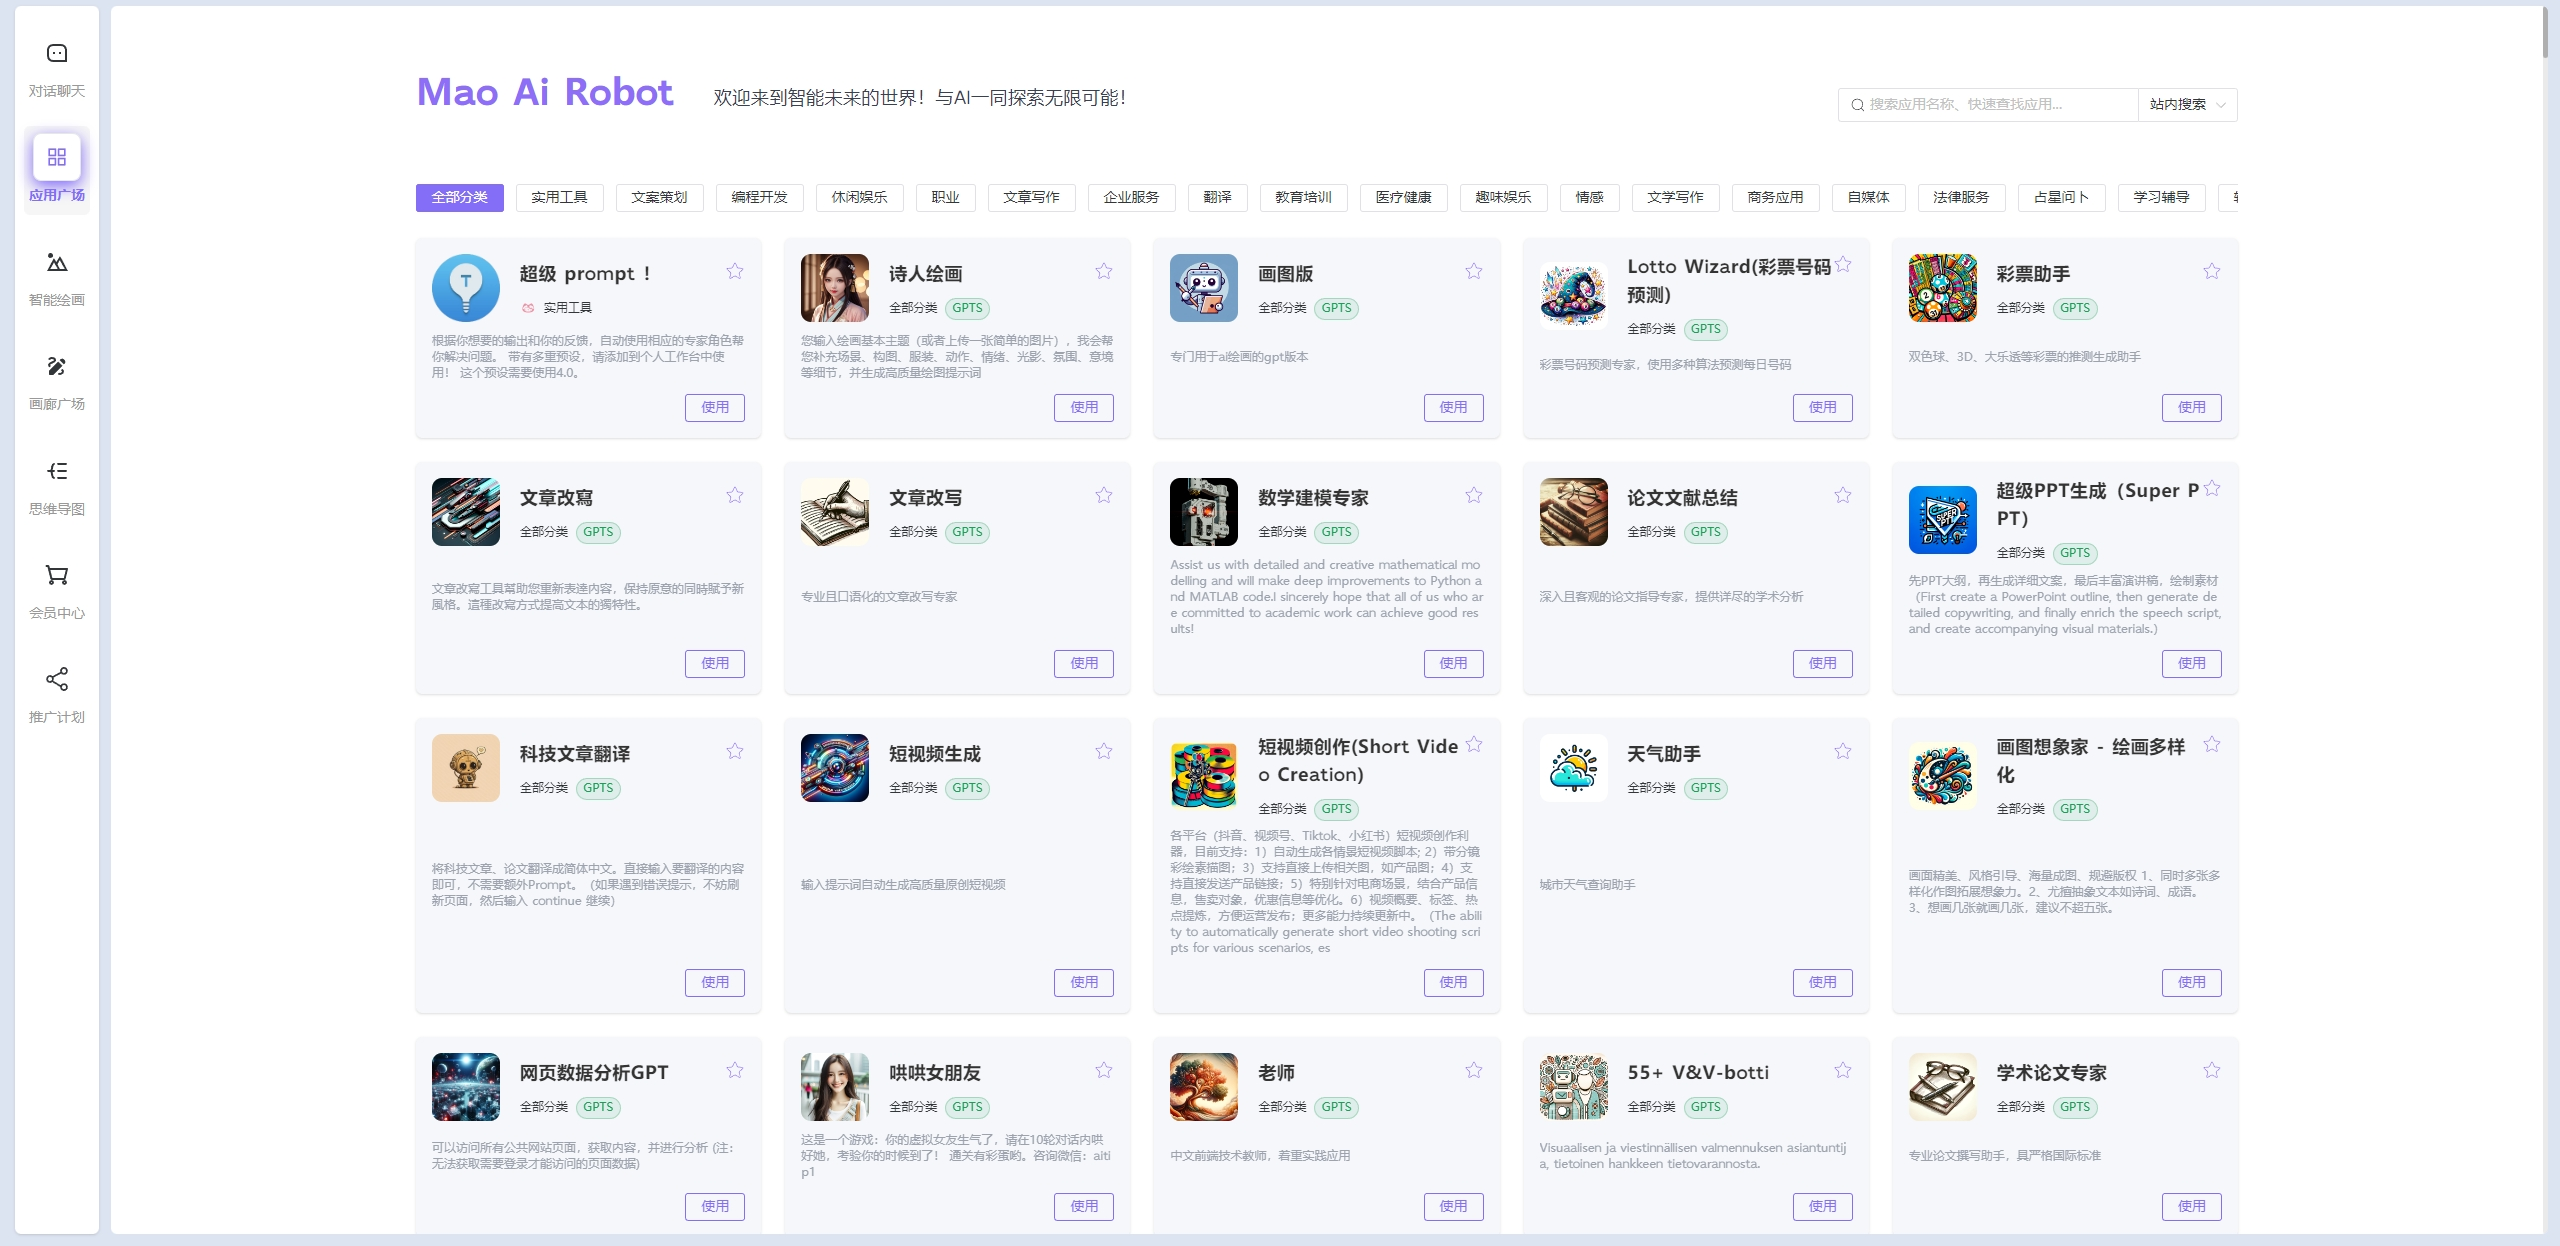
Task: Filter by 占星问卜 category
Action: 2062,198
